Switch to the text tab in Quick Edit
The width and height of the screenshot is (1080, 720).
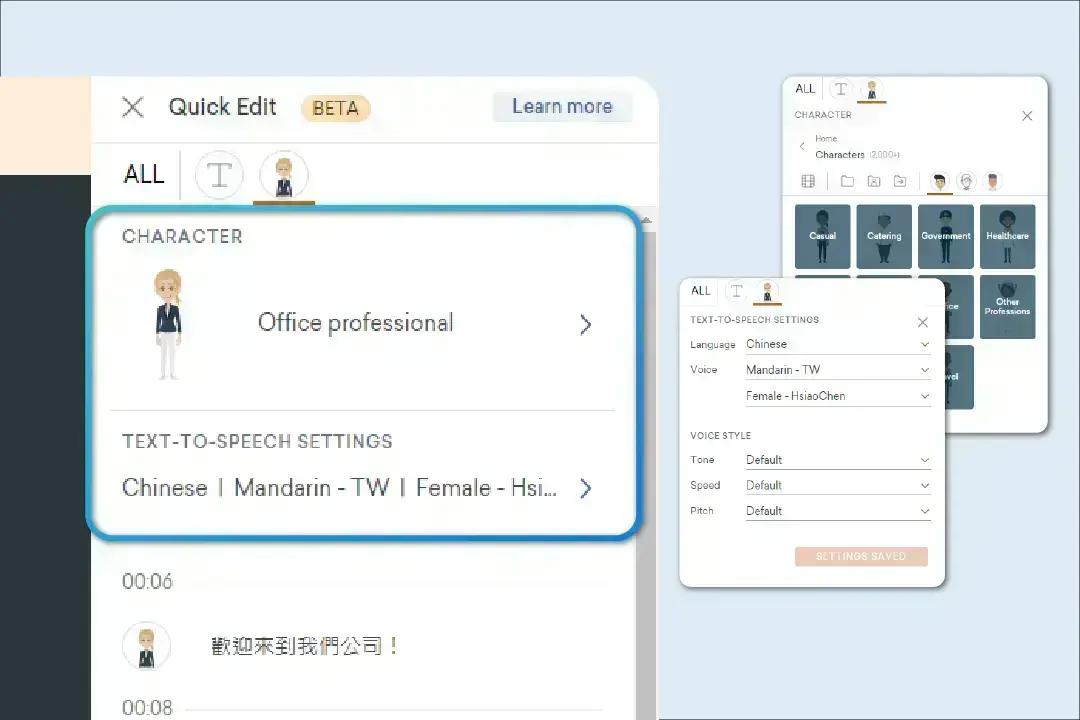click(x=219, y=175)
